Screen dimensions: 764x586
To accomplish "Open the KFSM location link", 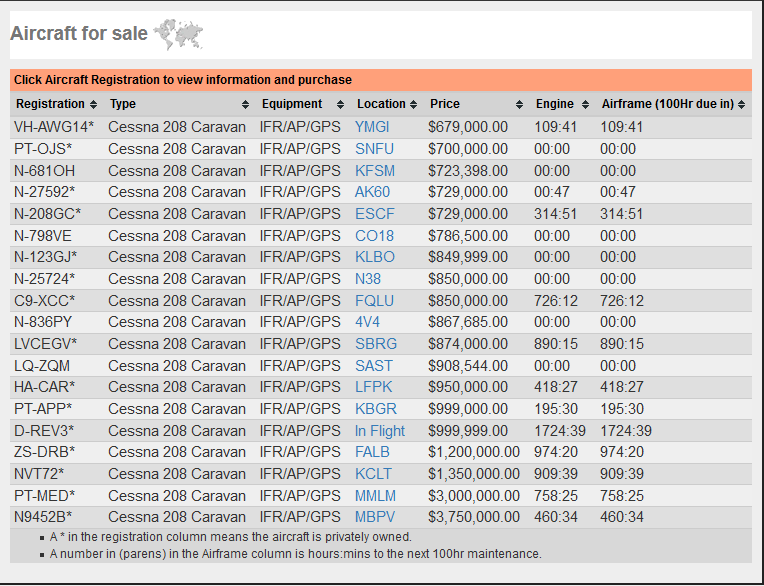I will coord(375,171).
